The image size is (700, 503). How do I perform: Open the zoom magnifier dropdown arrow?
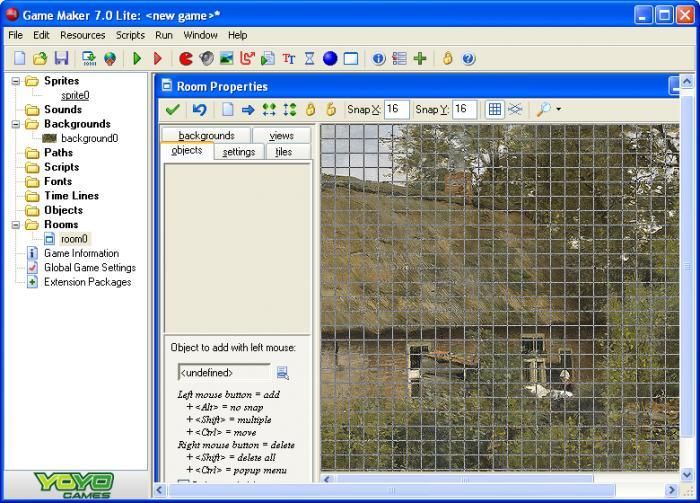tap(558, 110)
